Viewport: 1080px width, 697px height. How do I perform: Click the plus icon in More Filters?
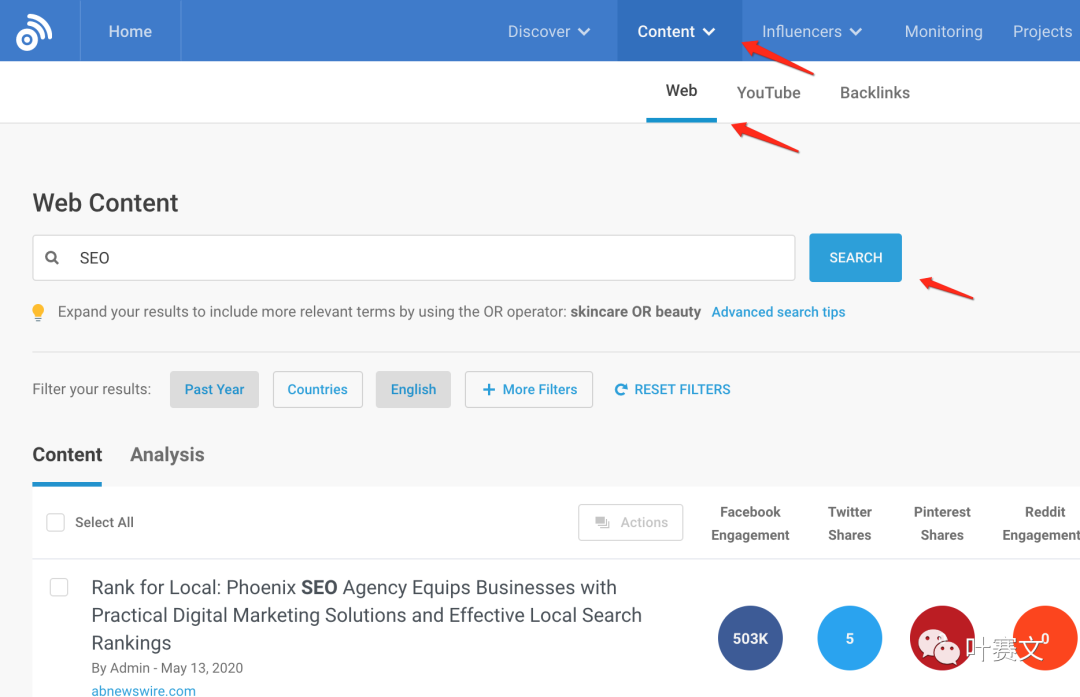pyautogui.click(x=489, y=390)
